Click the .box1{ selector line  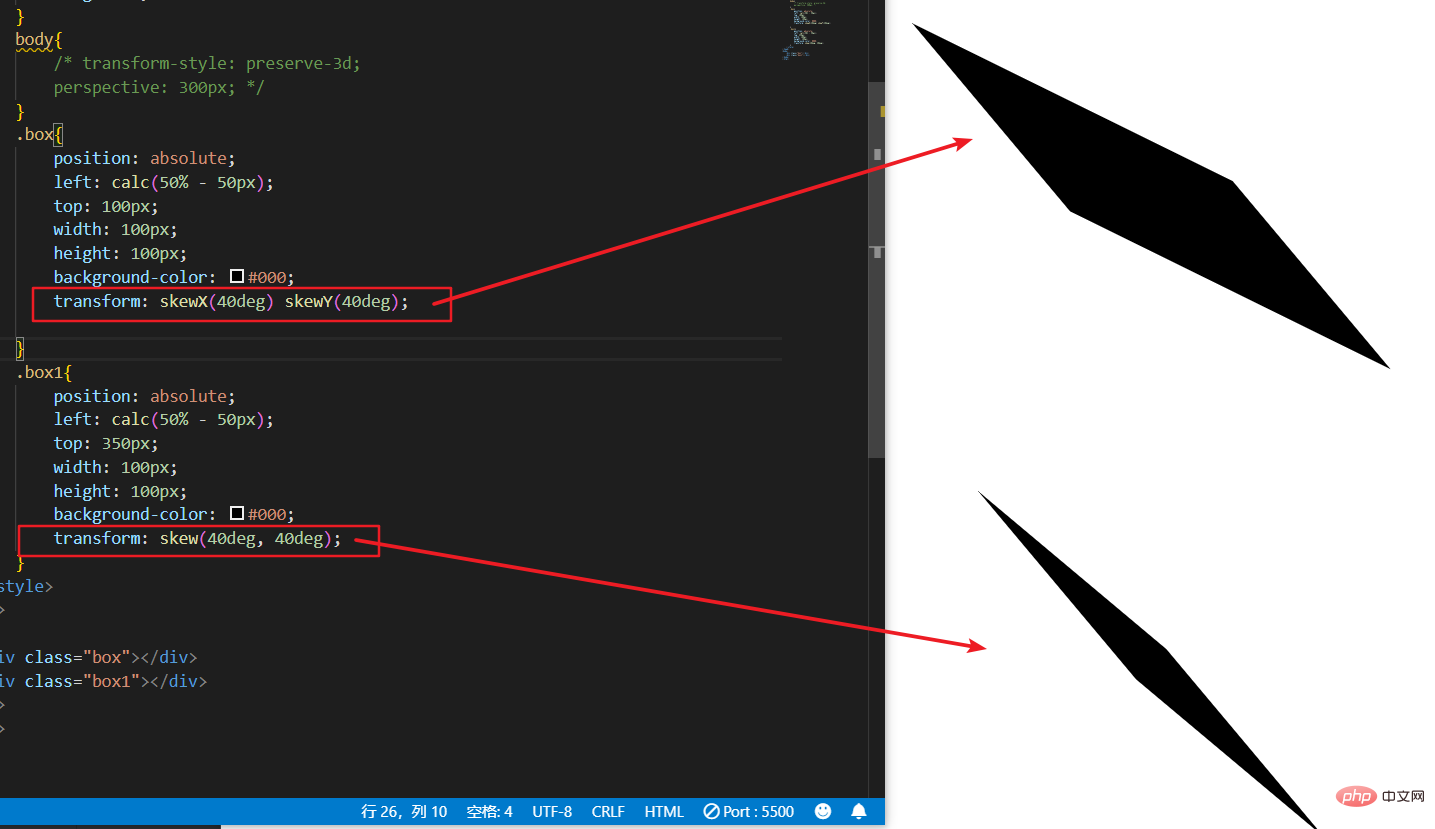pos(44,372)
